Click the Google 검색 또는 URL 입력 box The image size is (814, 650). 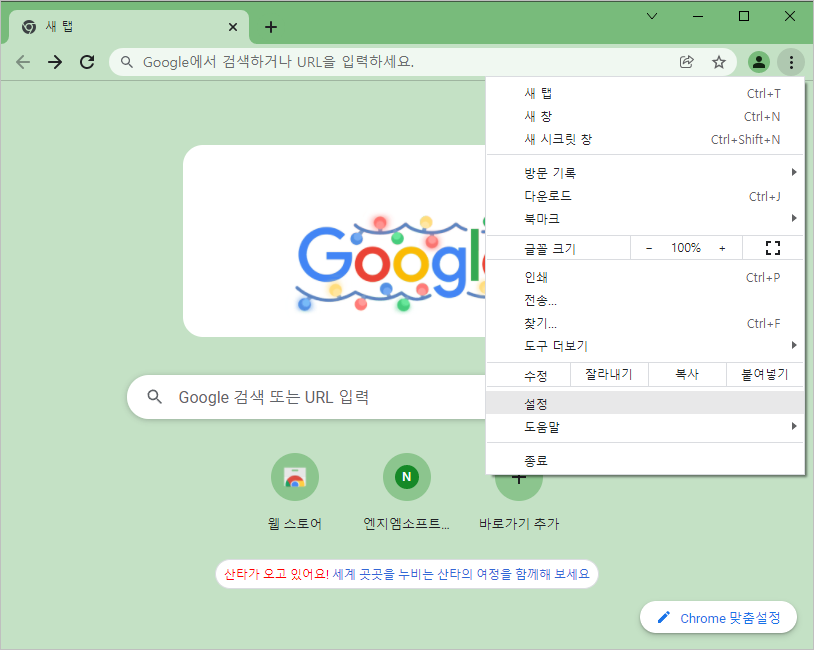306,397
